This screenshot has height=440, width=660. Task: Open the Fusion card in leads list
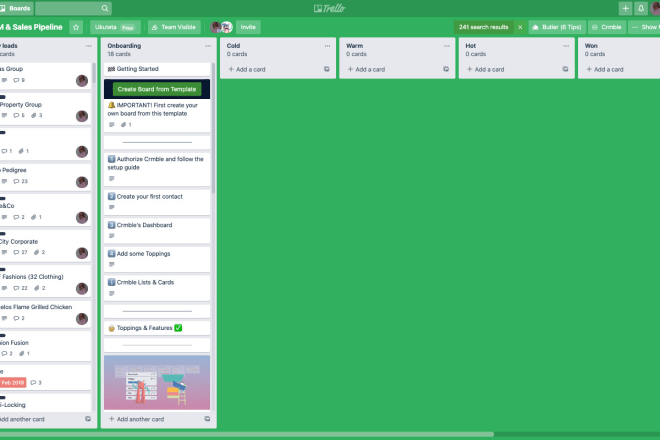click(44, 346)
